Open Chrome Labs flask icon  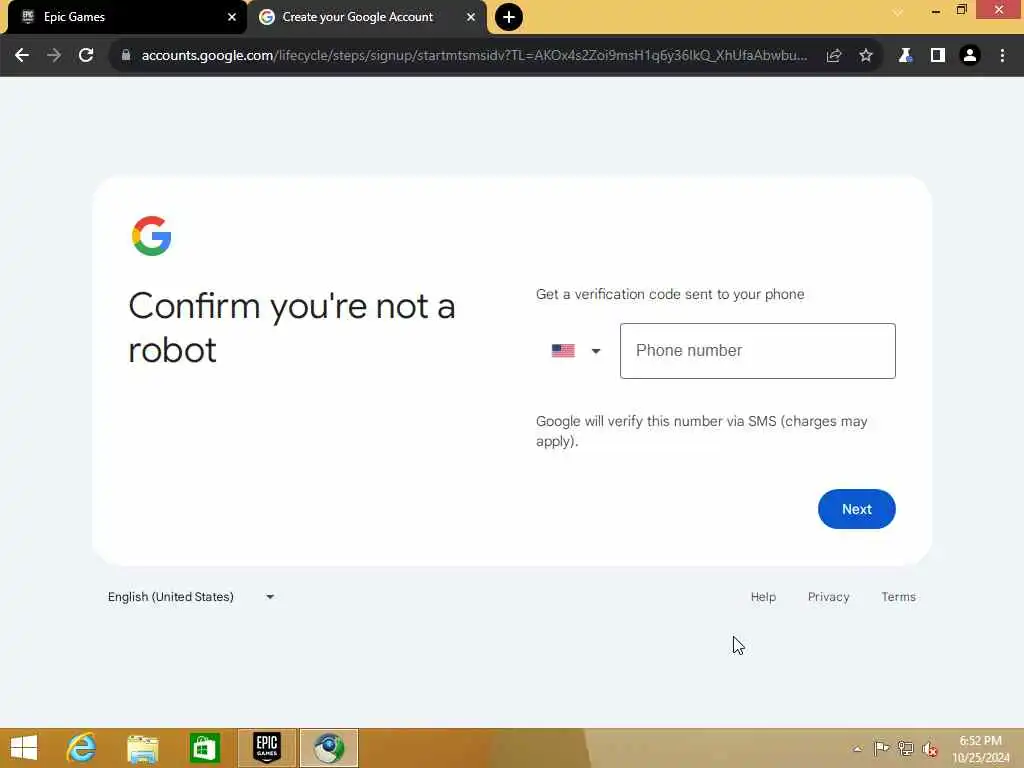(905, 56)
